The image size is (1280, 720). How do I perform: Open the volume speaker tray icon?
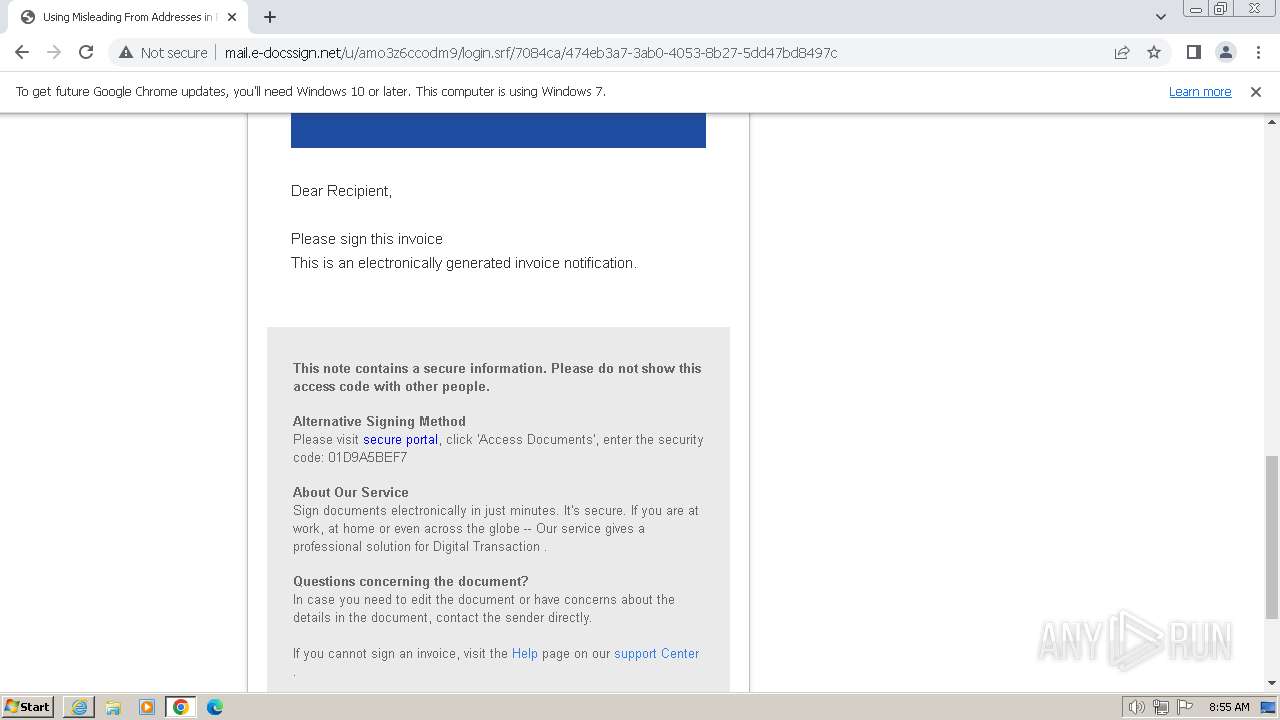pyautogui.click(x=1137, y=707)
